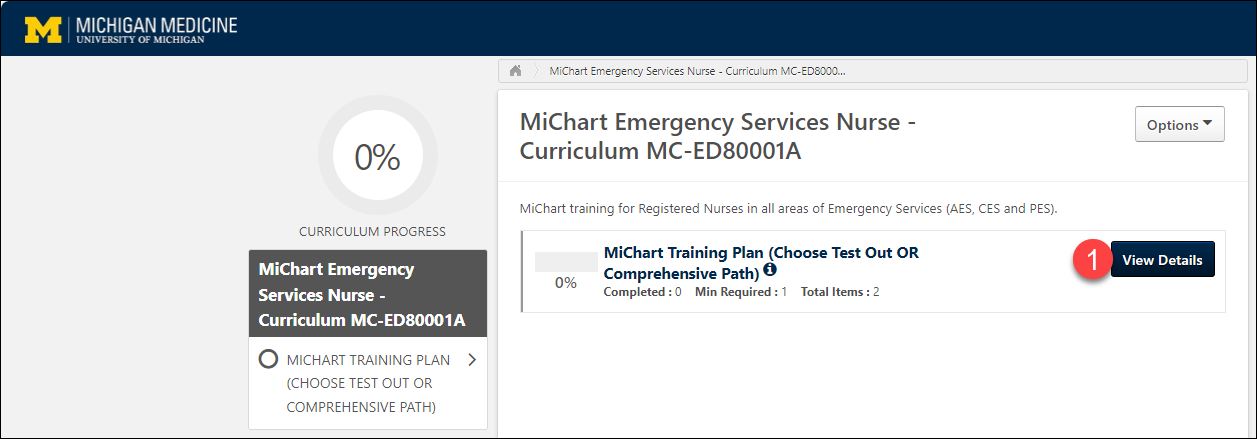Viewport: 1257px width, 439px height.
Task: Click the info icon beside Comprehensive Path
Action: [x=769, y=270]
